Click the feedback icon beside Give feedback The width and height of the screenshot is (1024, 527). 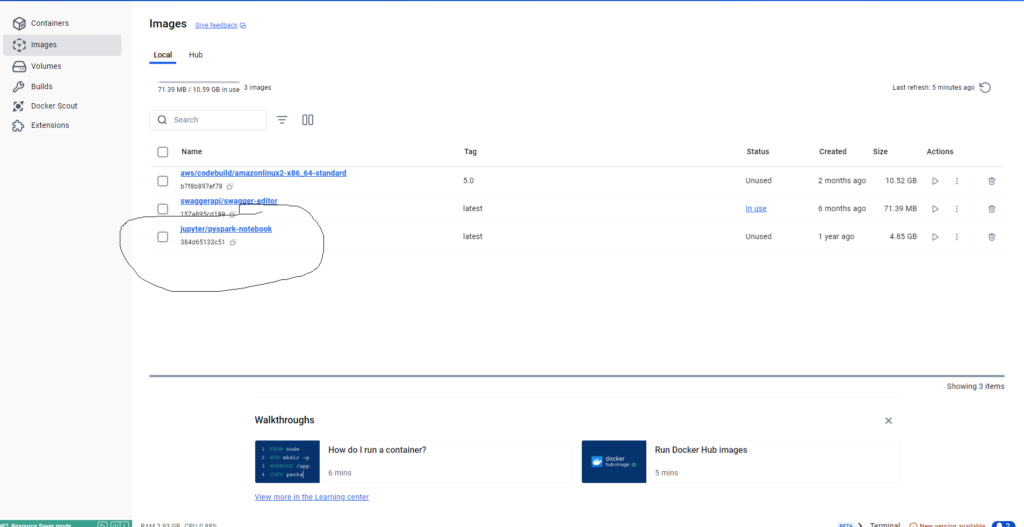243,25
